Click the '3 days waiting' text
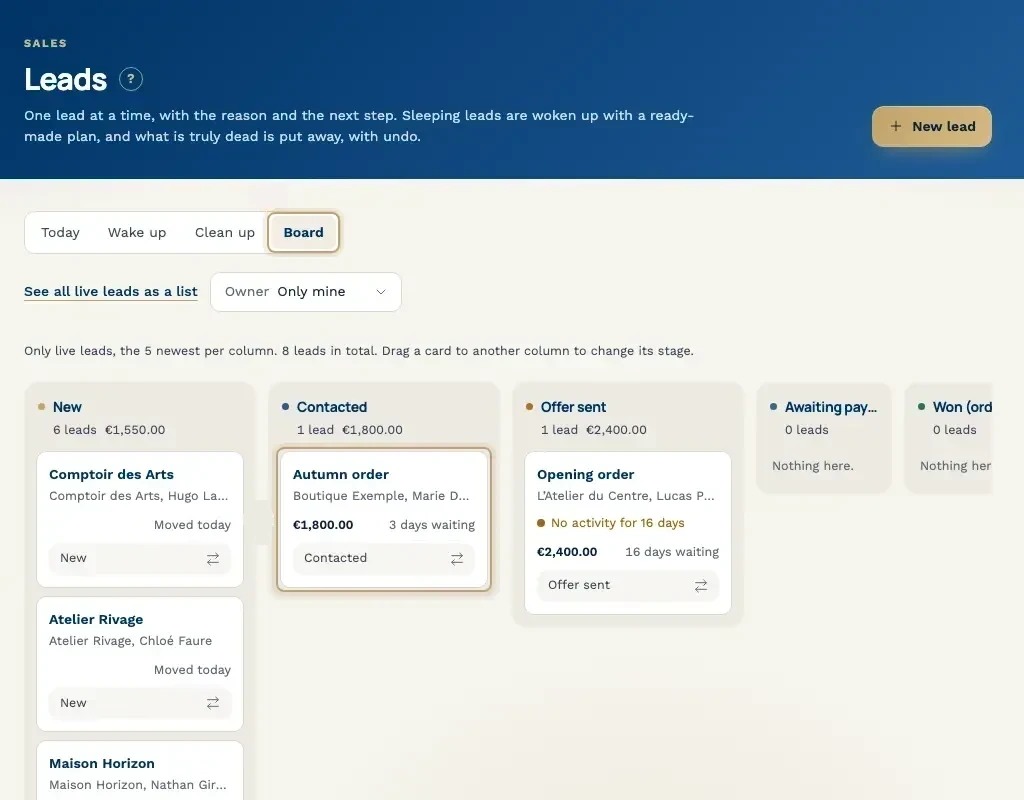1024x800 pixels. pyautogui.click(x=432, y=525)
